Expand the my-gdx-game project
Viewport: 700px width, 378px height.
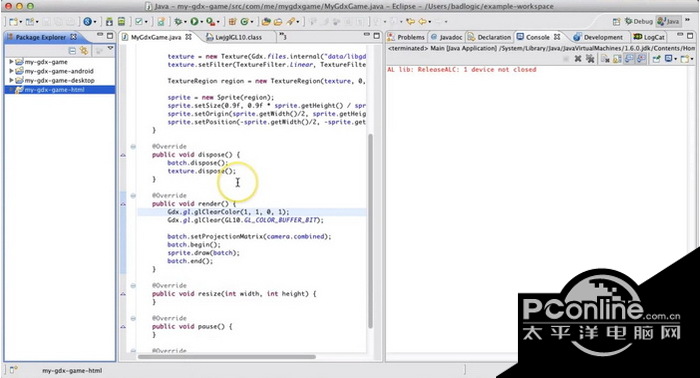coord(11,62)
